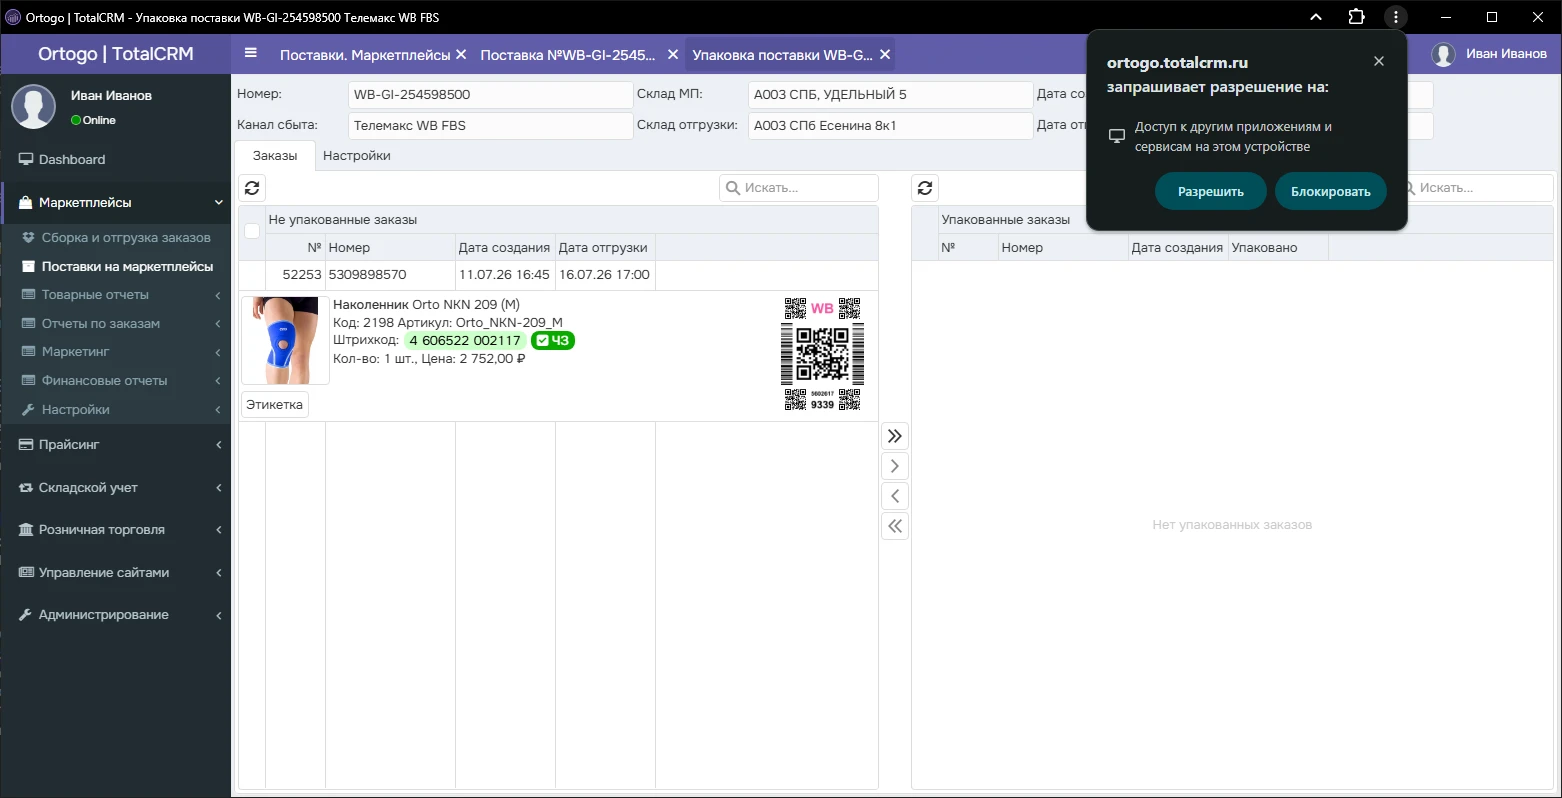The height and width of the screenshot is (798, 1562).
Task: Click the Администрирование wrench icon
Action: tap(26, 615)
